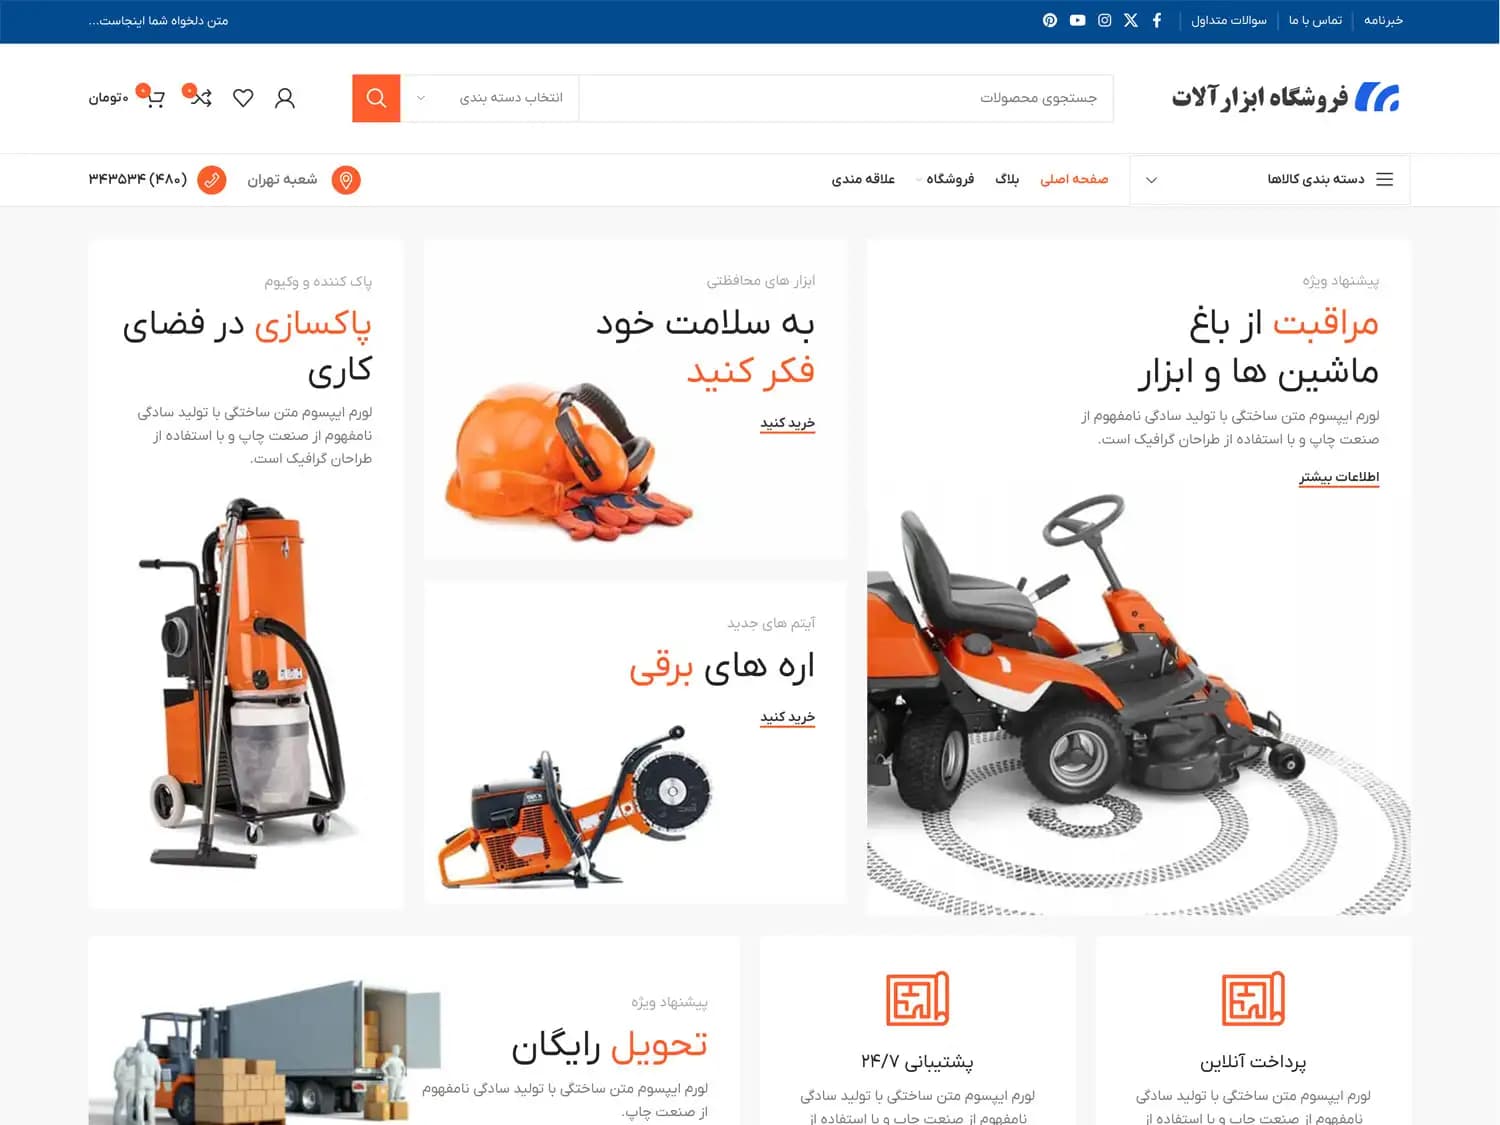The image size is (1500, 1125).
Task: Click into the جستجوی محصولات search field
Action: tap(846, 98)
